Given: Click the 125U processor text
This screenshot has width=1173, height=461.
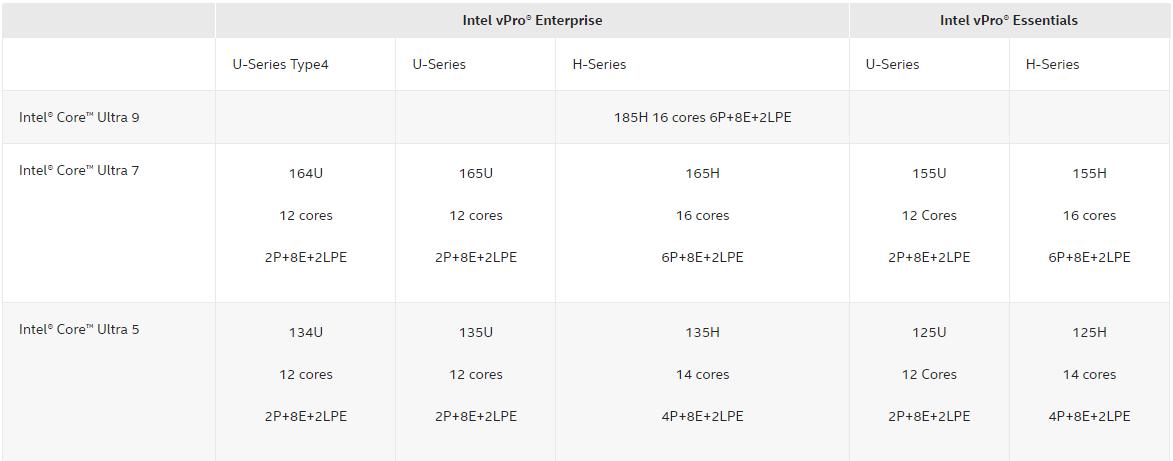Looking at the screenshot, I should (x=929, y=332).
